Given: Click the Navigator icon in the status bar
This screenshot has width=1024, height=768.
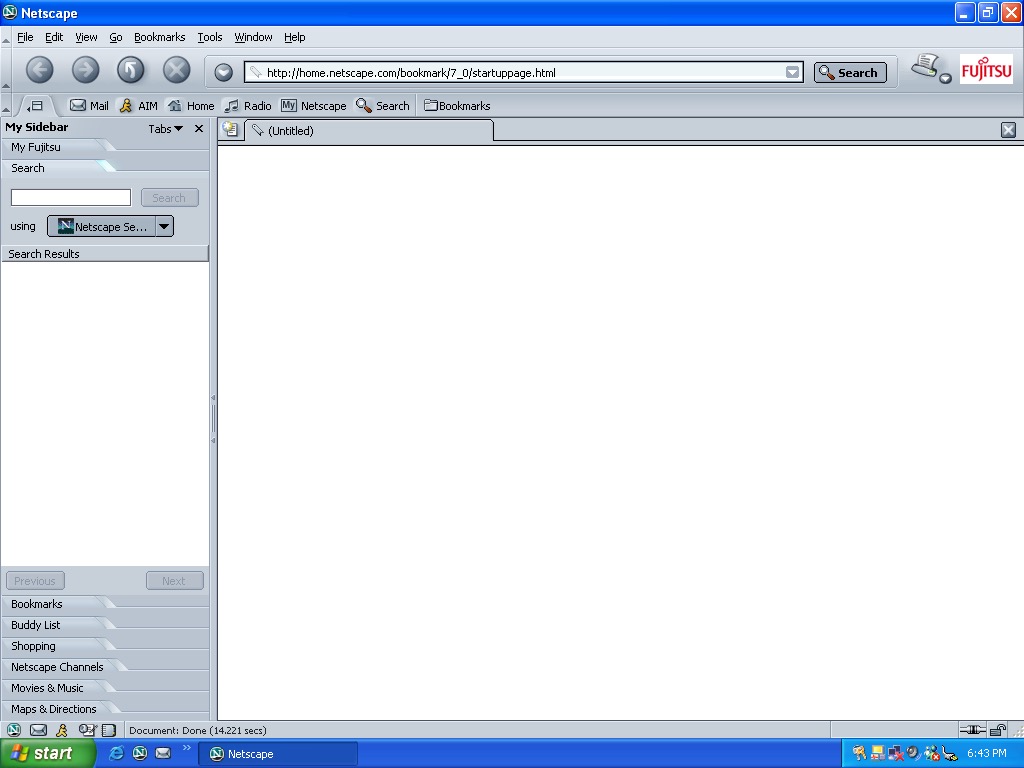Looking at the screenshot, I should coord(14,730).
